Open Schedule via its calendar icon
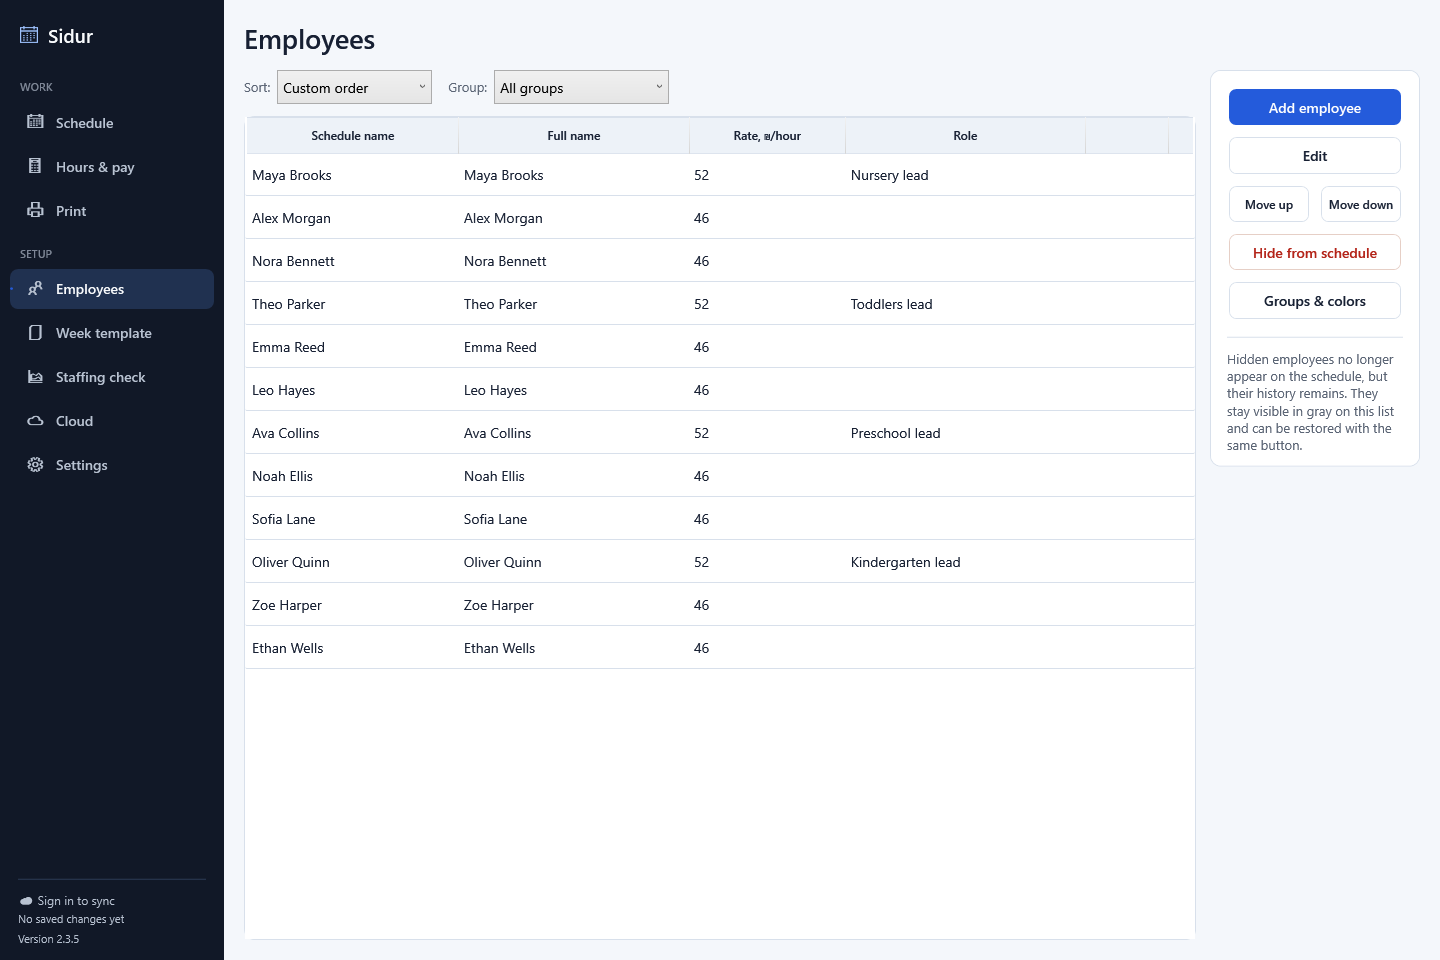Viewport: 1440px width, 960px height. coord(35,122)
